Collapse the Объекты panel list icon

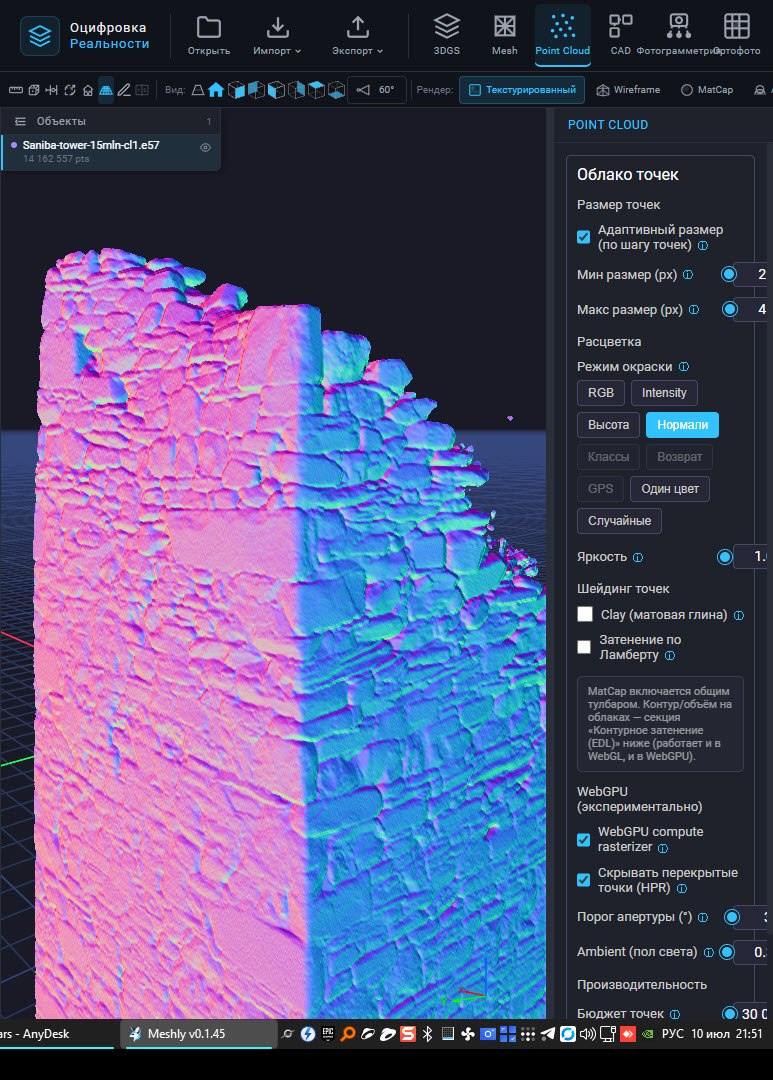pyautogui.click(x=20, y=121)
